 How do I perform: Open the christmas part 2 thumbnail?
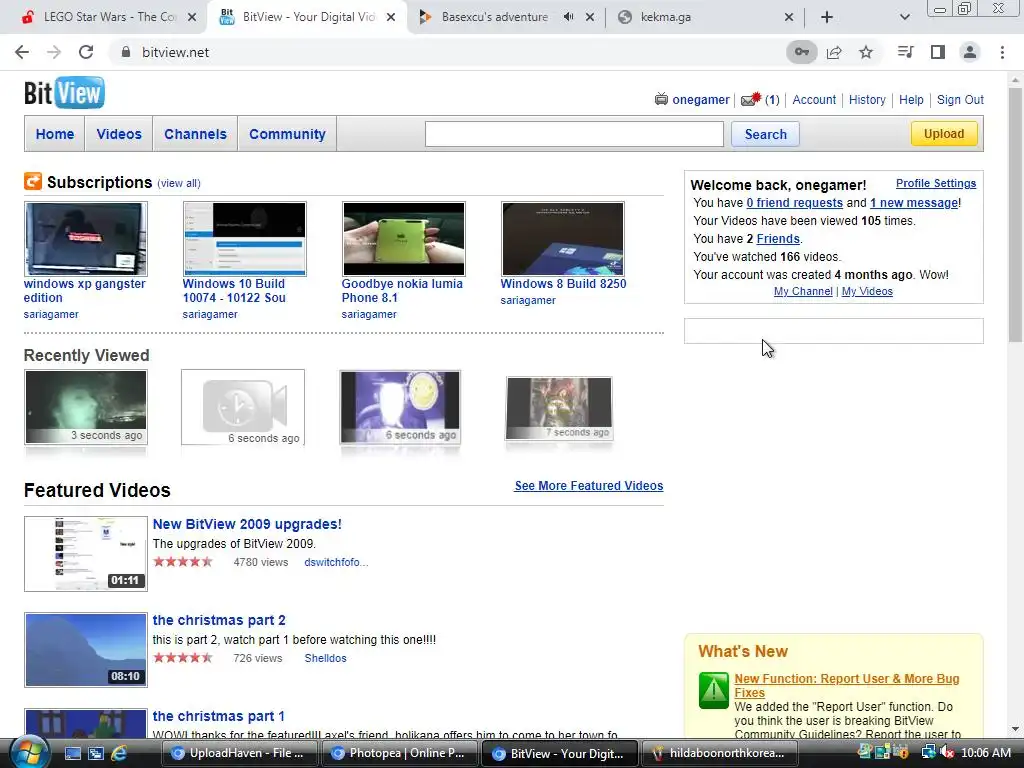coord(86,650)
